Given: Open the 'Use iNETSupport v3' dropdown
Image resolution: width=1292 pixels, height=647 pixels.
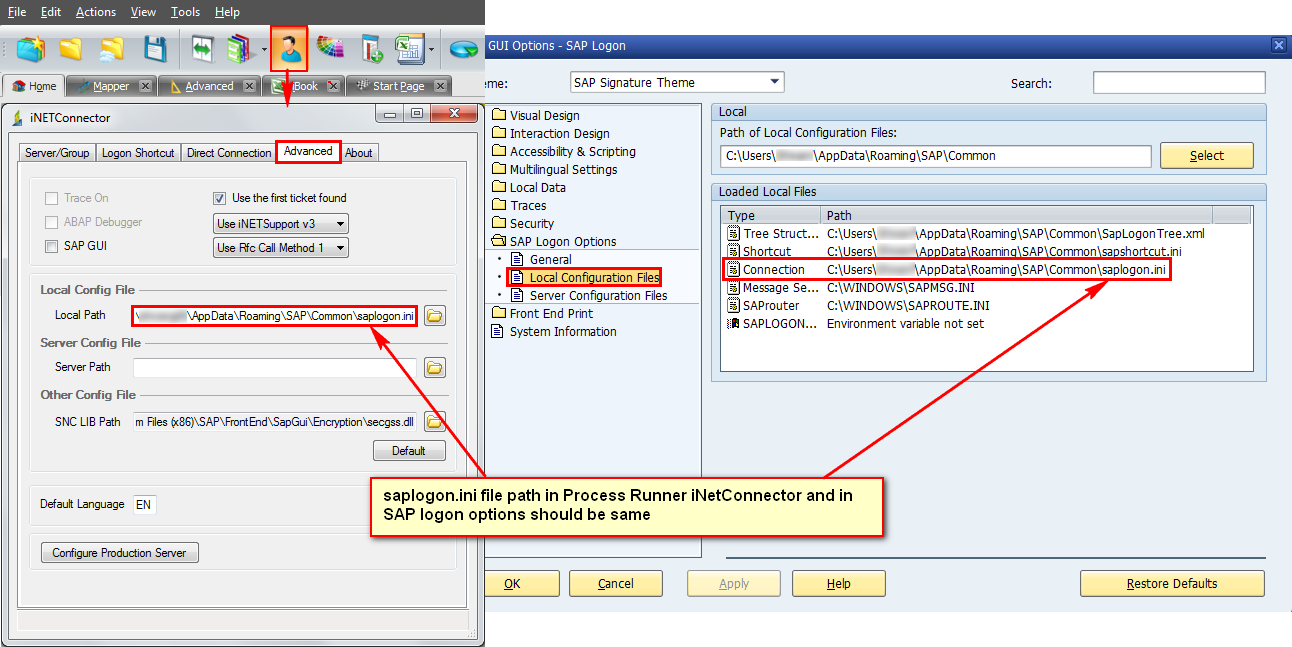Looking at the screenshot, I should click(278, 223).
